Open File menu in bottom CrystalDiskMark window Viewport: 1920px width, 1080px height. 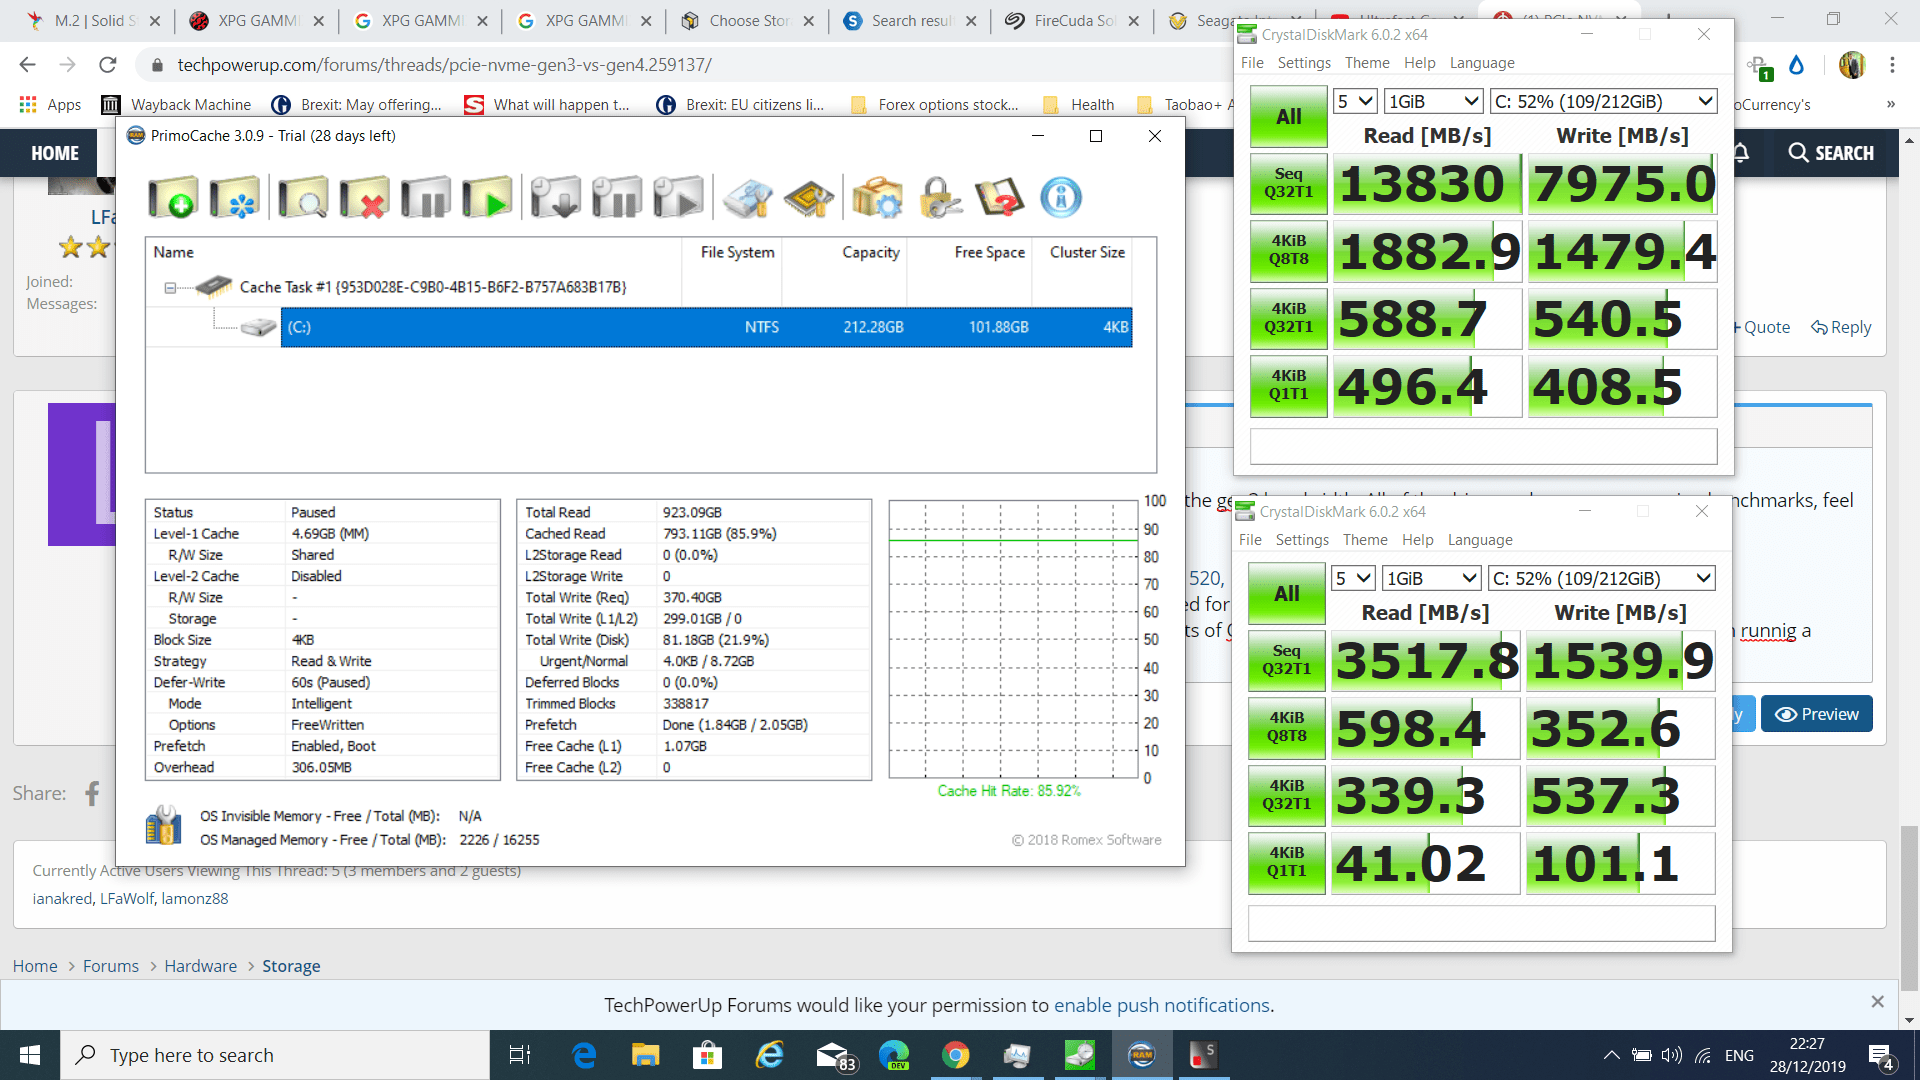(1250, 540)
